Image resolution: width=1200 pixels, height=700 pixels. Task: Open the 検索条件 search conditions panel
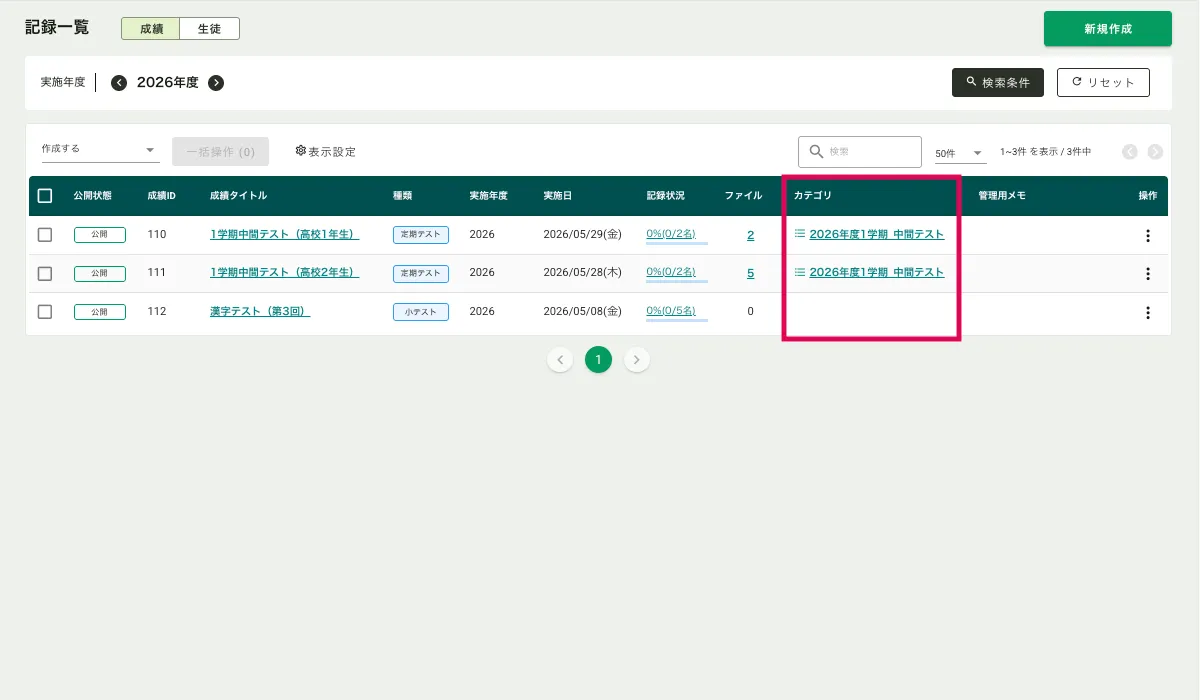click(997, 83)
